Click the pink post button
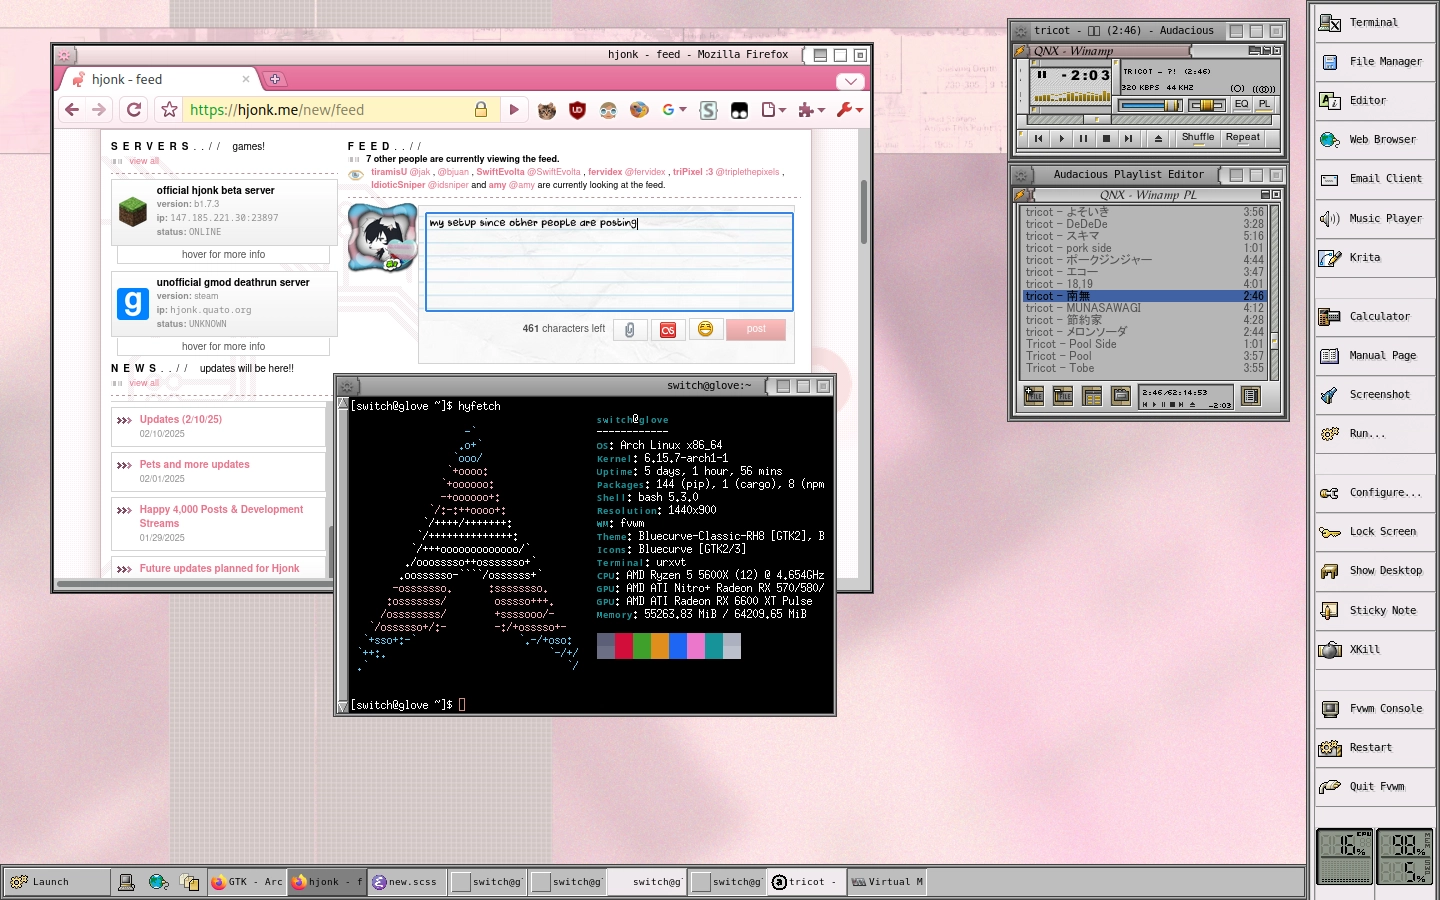The width and height of the screenshot is (1440, 900). (x=756, y=329)
